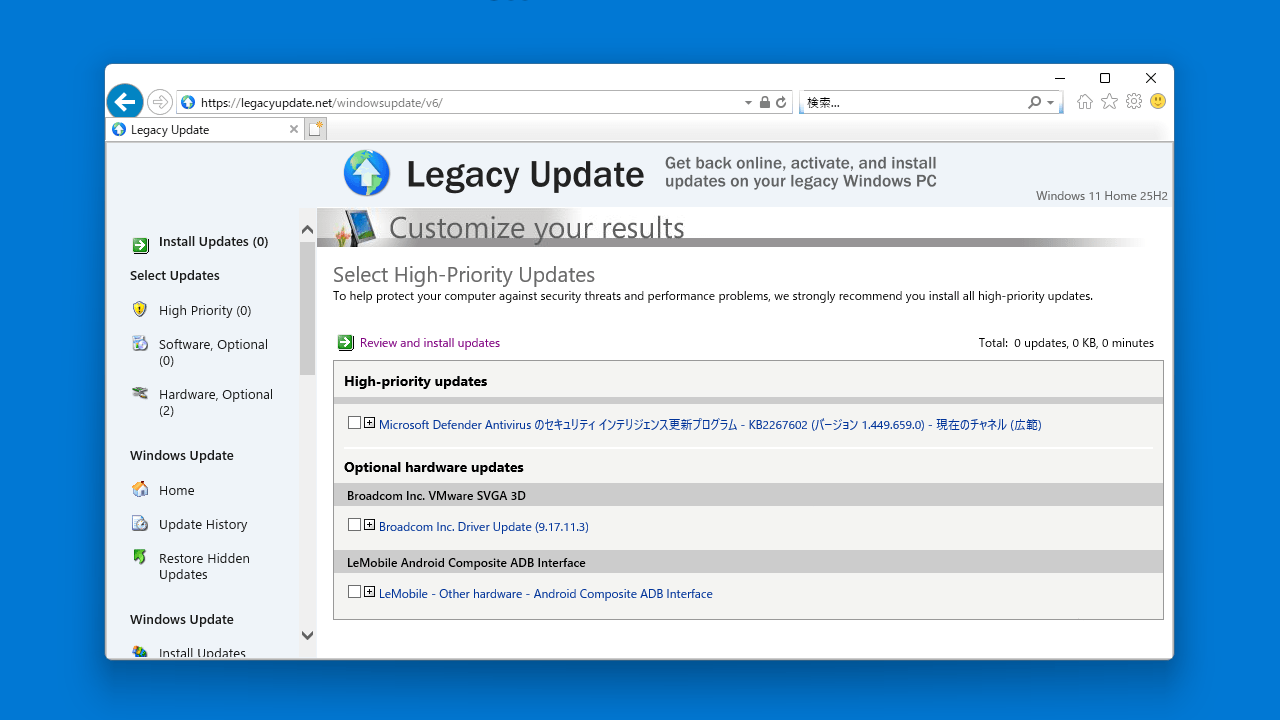1280x720 pixels.
Task: Open Update History in sidebar
Action: click(x=203, y=524)
